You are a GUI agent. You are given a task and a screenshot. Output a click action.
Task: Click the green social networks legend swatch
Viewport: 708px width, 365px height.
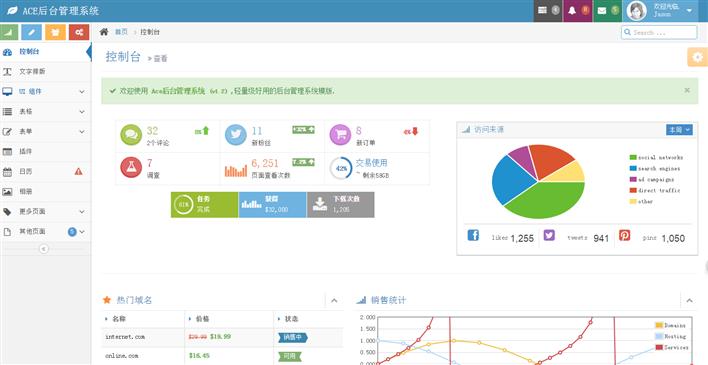click(633, 158)
